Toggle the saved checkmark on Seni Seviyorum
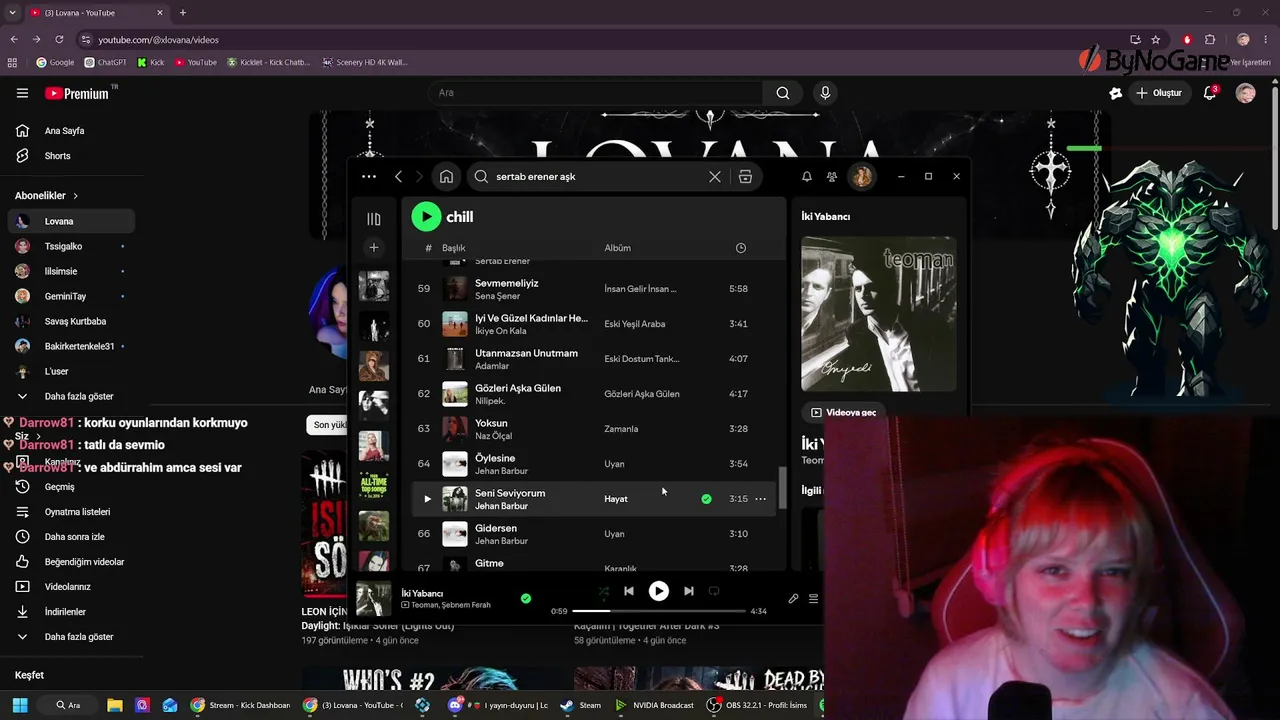 (x=706, y=499)
